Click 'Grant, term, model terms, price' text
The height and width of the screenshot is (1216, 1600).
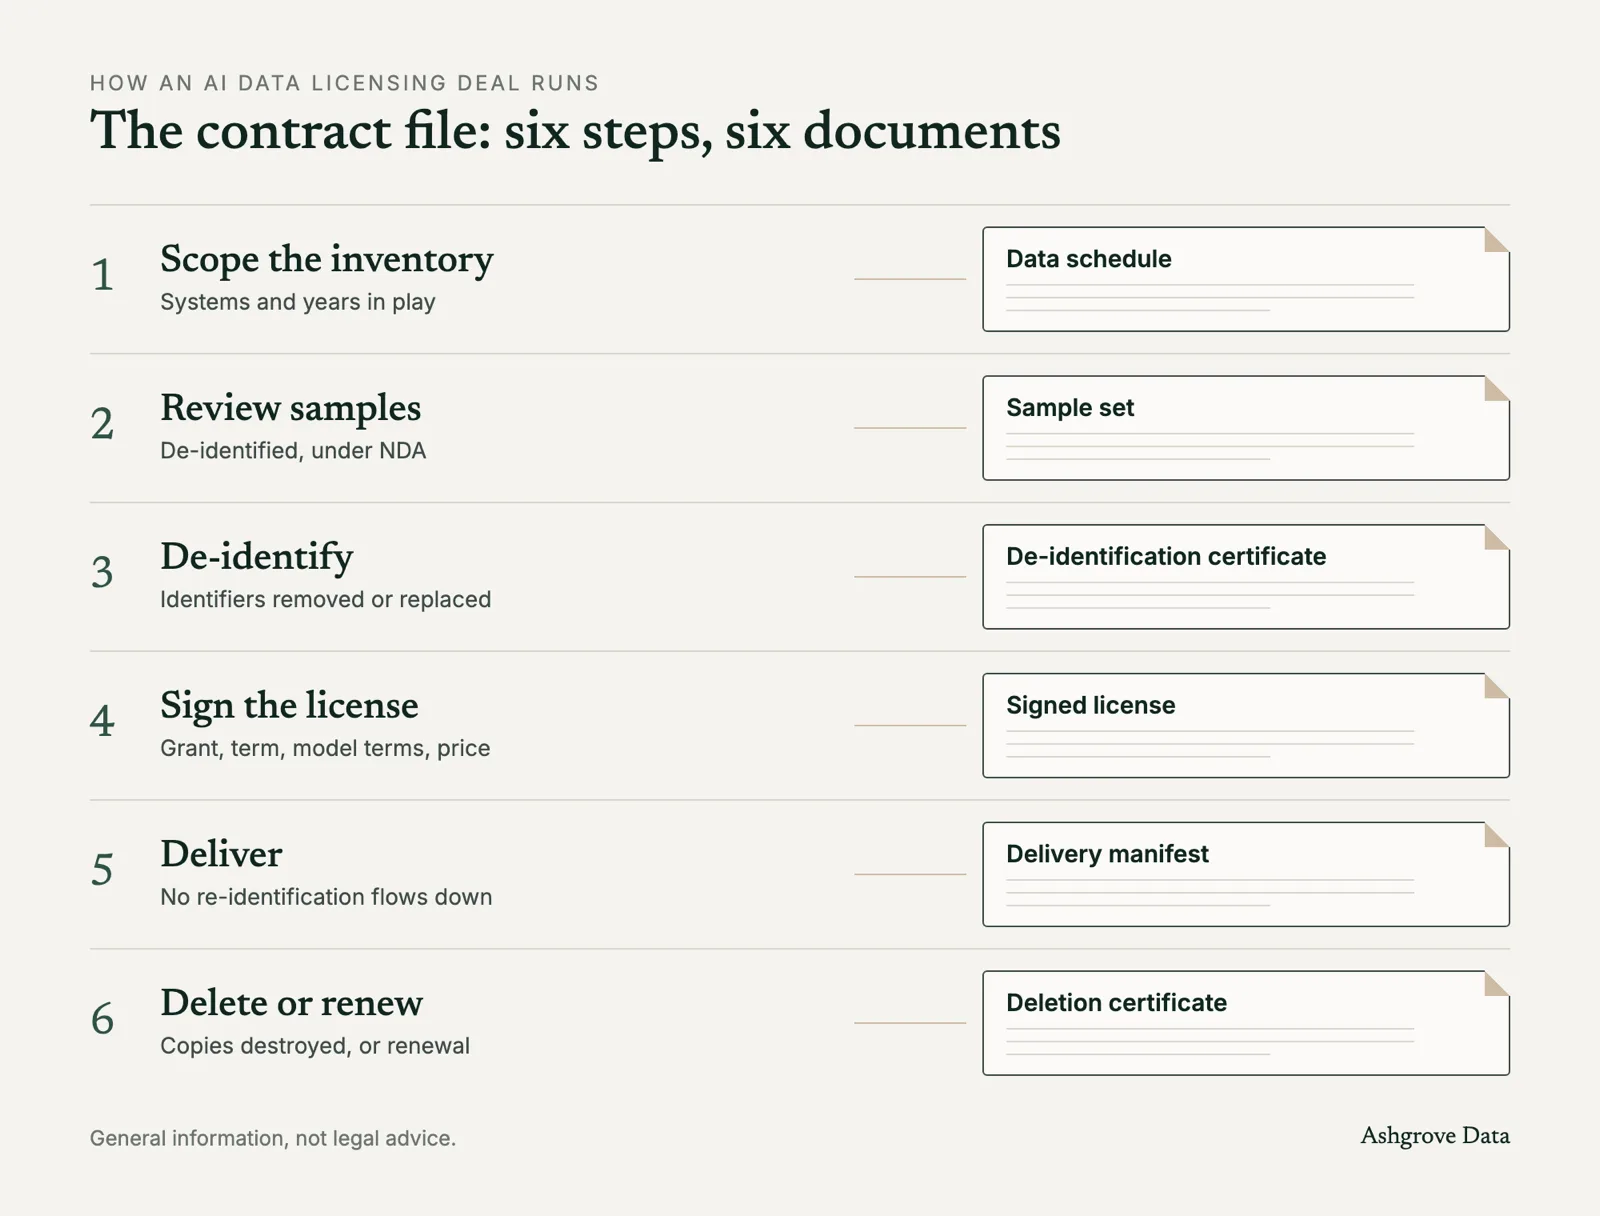click(325, 748)
